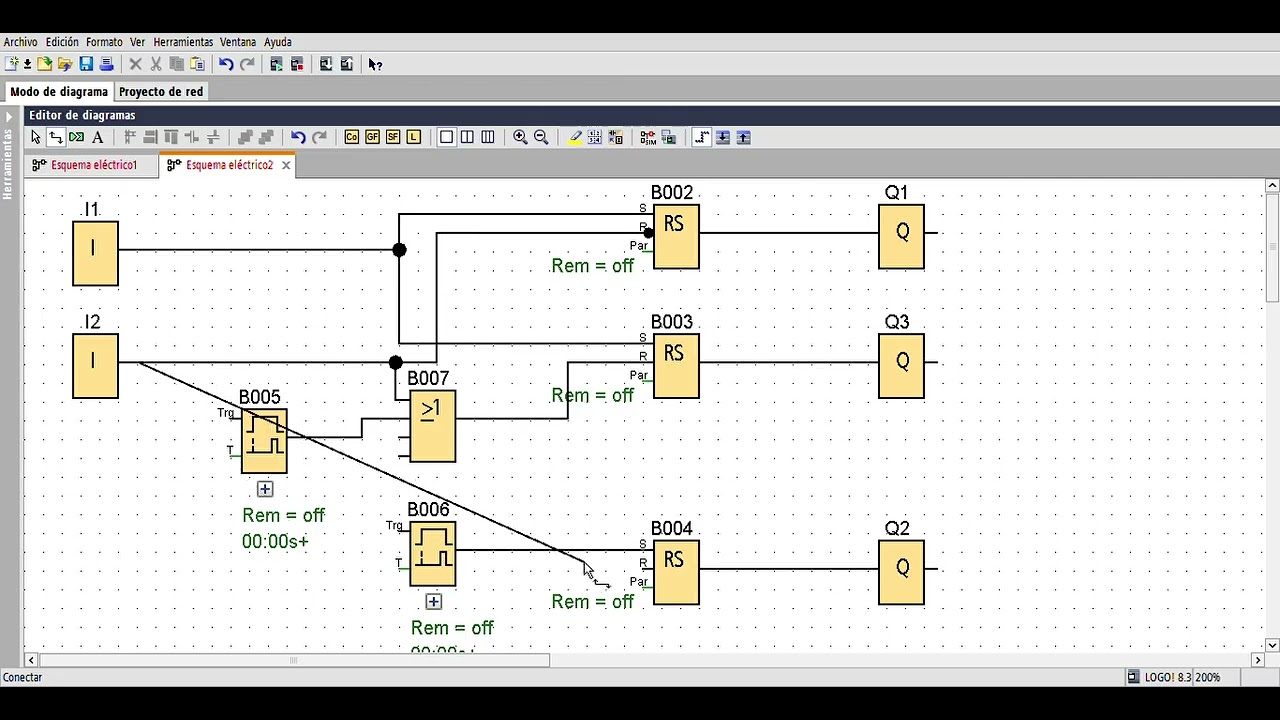The image size is (1280, 720).
Task: Click Rem = off label under B003
Action: click(593, 395)
